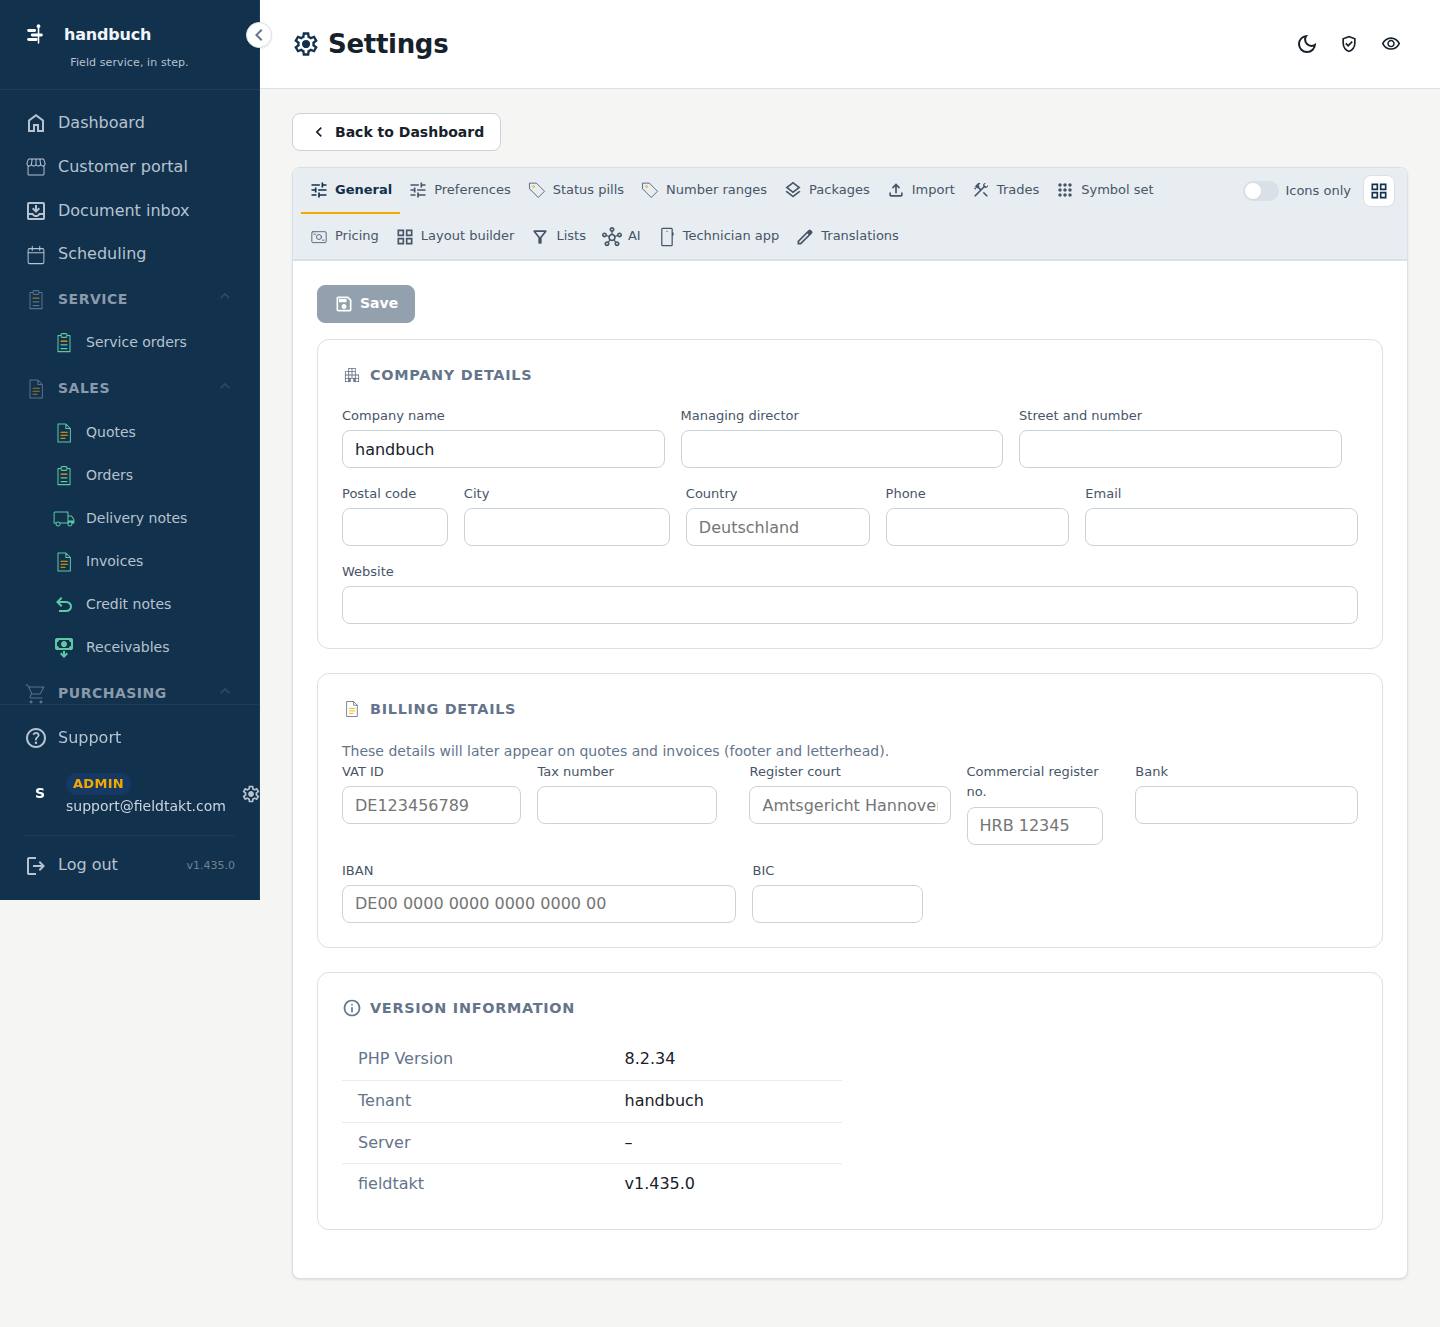Image resolution: width=1440 pixels, height=1327 pixels.
Task: Focus the VAT ID input field
Action: pyautogui.click(x=431, y=805)
